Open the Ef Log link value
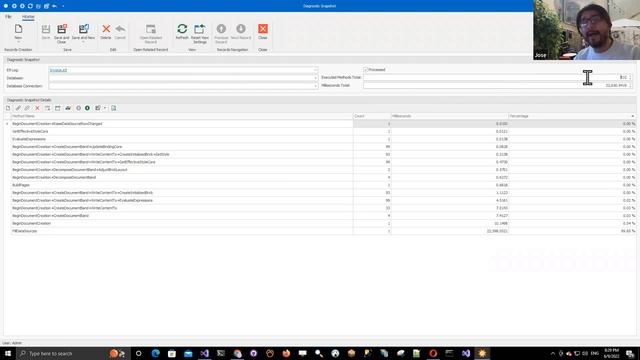This screenshot has width=640, height=360. click(x=58, y=70)
